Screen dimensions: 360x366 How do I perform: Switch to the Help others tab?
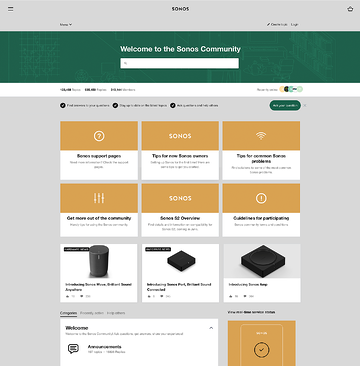[x=116, y=313]
